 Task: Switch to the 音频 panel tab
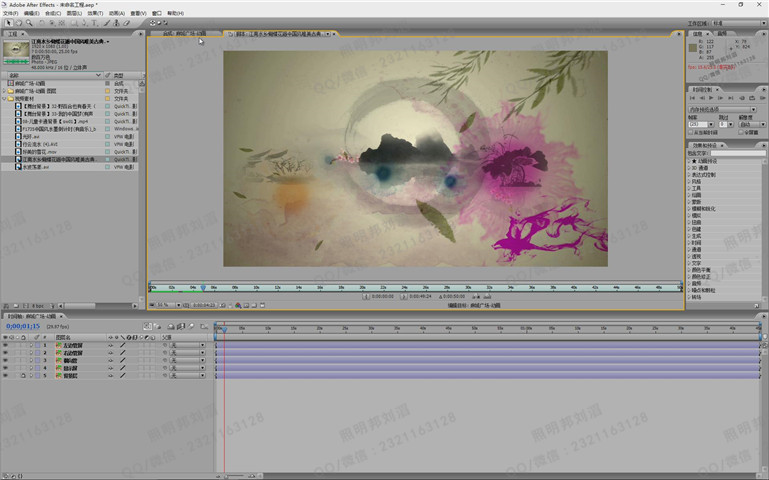pyautogui.click(x=722, y=33)
